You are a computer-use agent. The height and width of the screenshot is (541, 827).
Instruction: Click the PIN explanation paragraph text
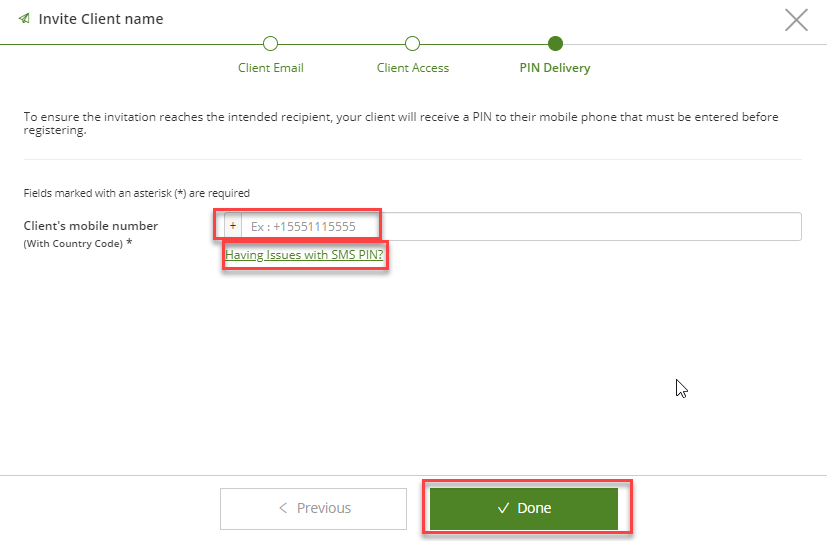[x=401, y=123]
